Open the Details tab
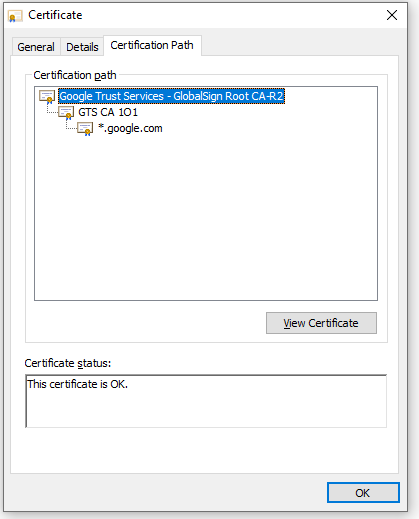Image resolution: width=419 pixels, height=519 pixels. 82,47
